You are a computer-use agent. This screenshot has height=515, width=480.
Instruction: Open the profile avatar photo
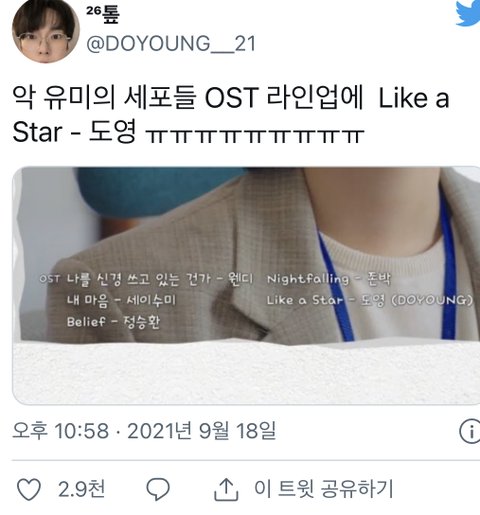coord(46,31)
